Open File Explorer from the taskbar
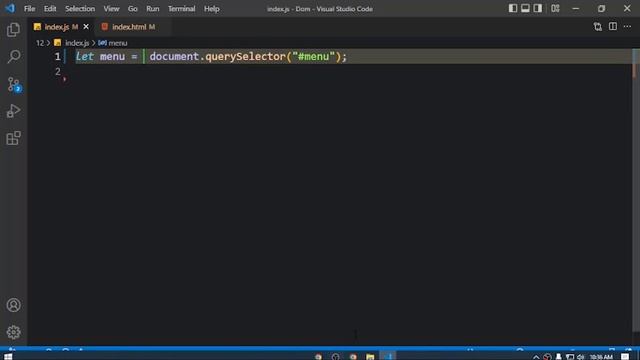Viewport: 640px width, 360px height. [370, 356]
